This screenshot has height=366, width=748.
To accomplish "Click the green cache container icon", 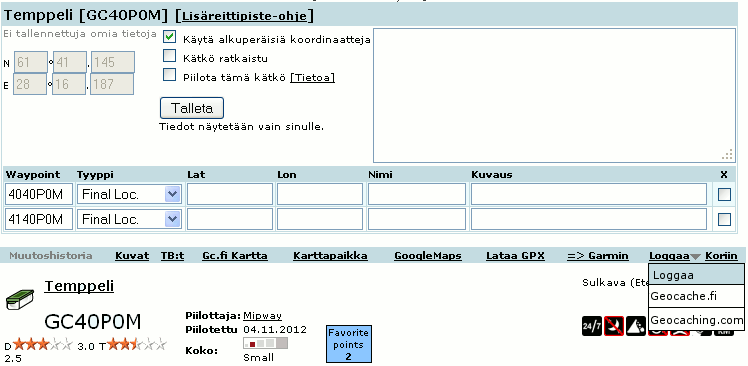I will pos(20,299).
